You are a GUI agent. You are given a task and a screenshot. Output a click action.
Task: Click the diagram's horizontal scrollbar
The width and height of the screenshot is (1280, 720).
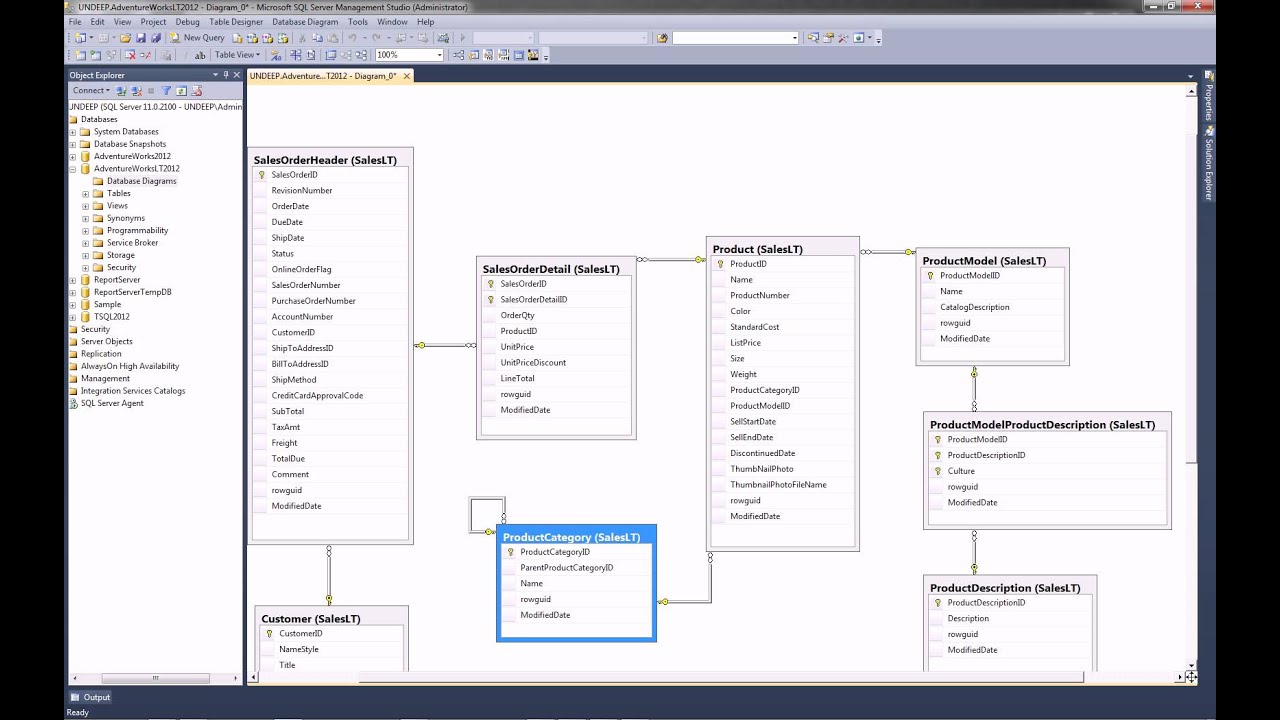[x=720, y=677]
